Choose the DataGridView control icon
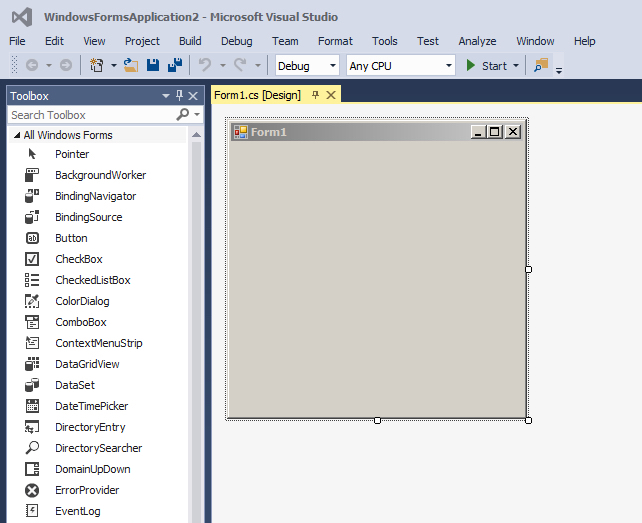This screenshot has height=523, width=642. point(32,364)
